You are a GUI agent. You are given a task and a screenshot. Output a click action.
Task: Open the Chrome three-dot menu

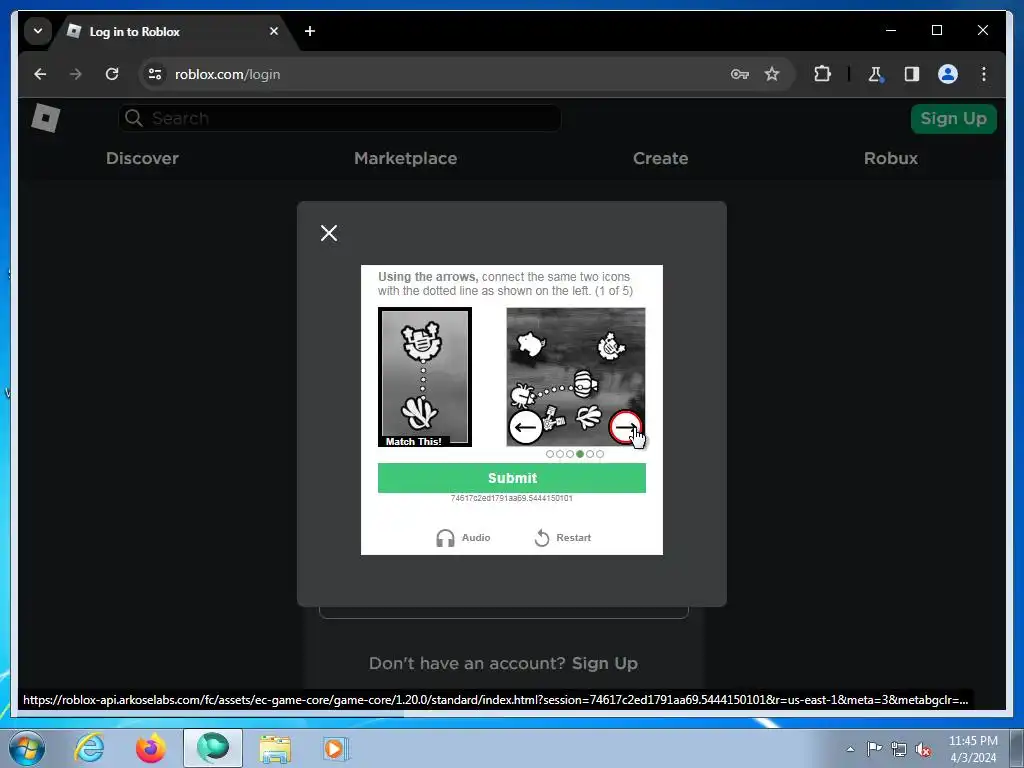984,74
